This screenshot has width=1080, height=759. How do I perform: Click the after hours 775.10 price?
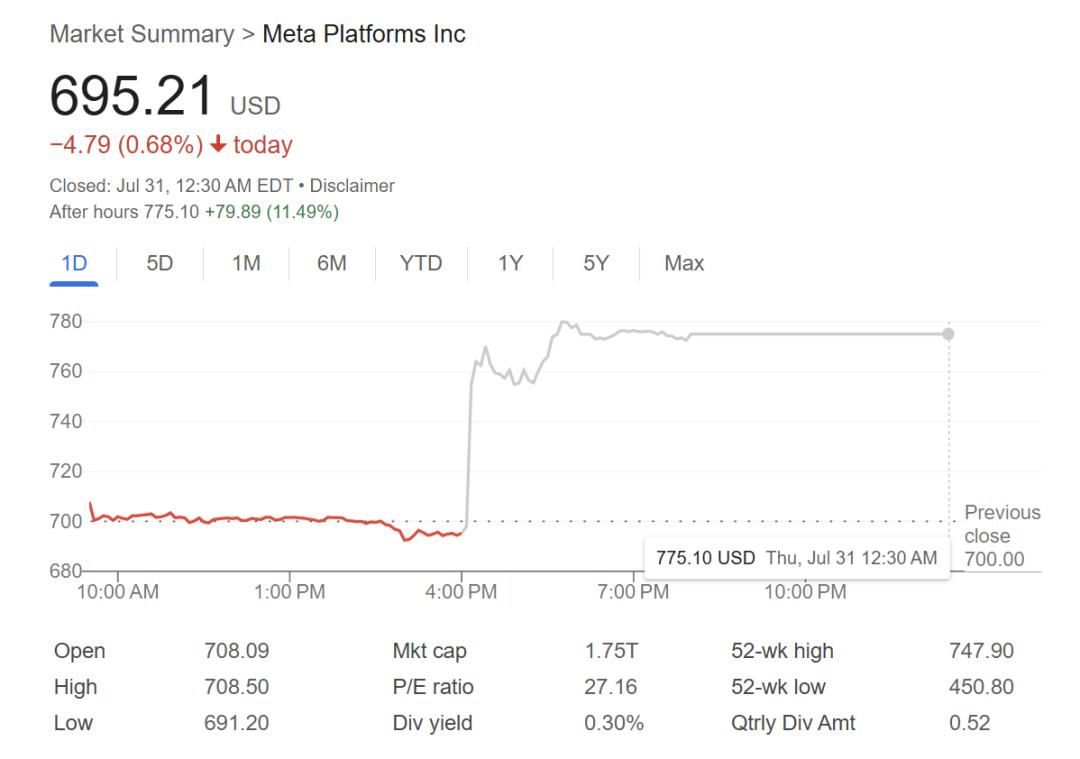tap(171, 212)
